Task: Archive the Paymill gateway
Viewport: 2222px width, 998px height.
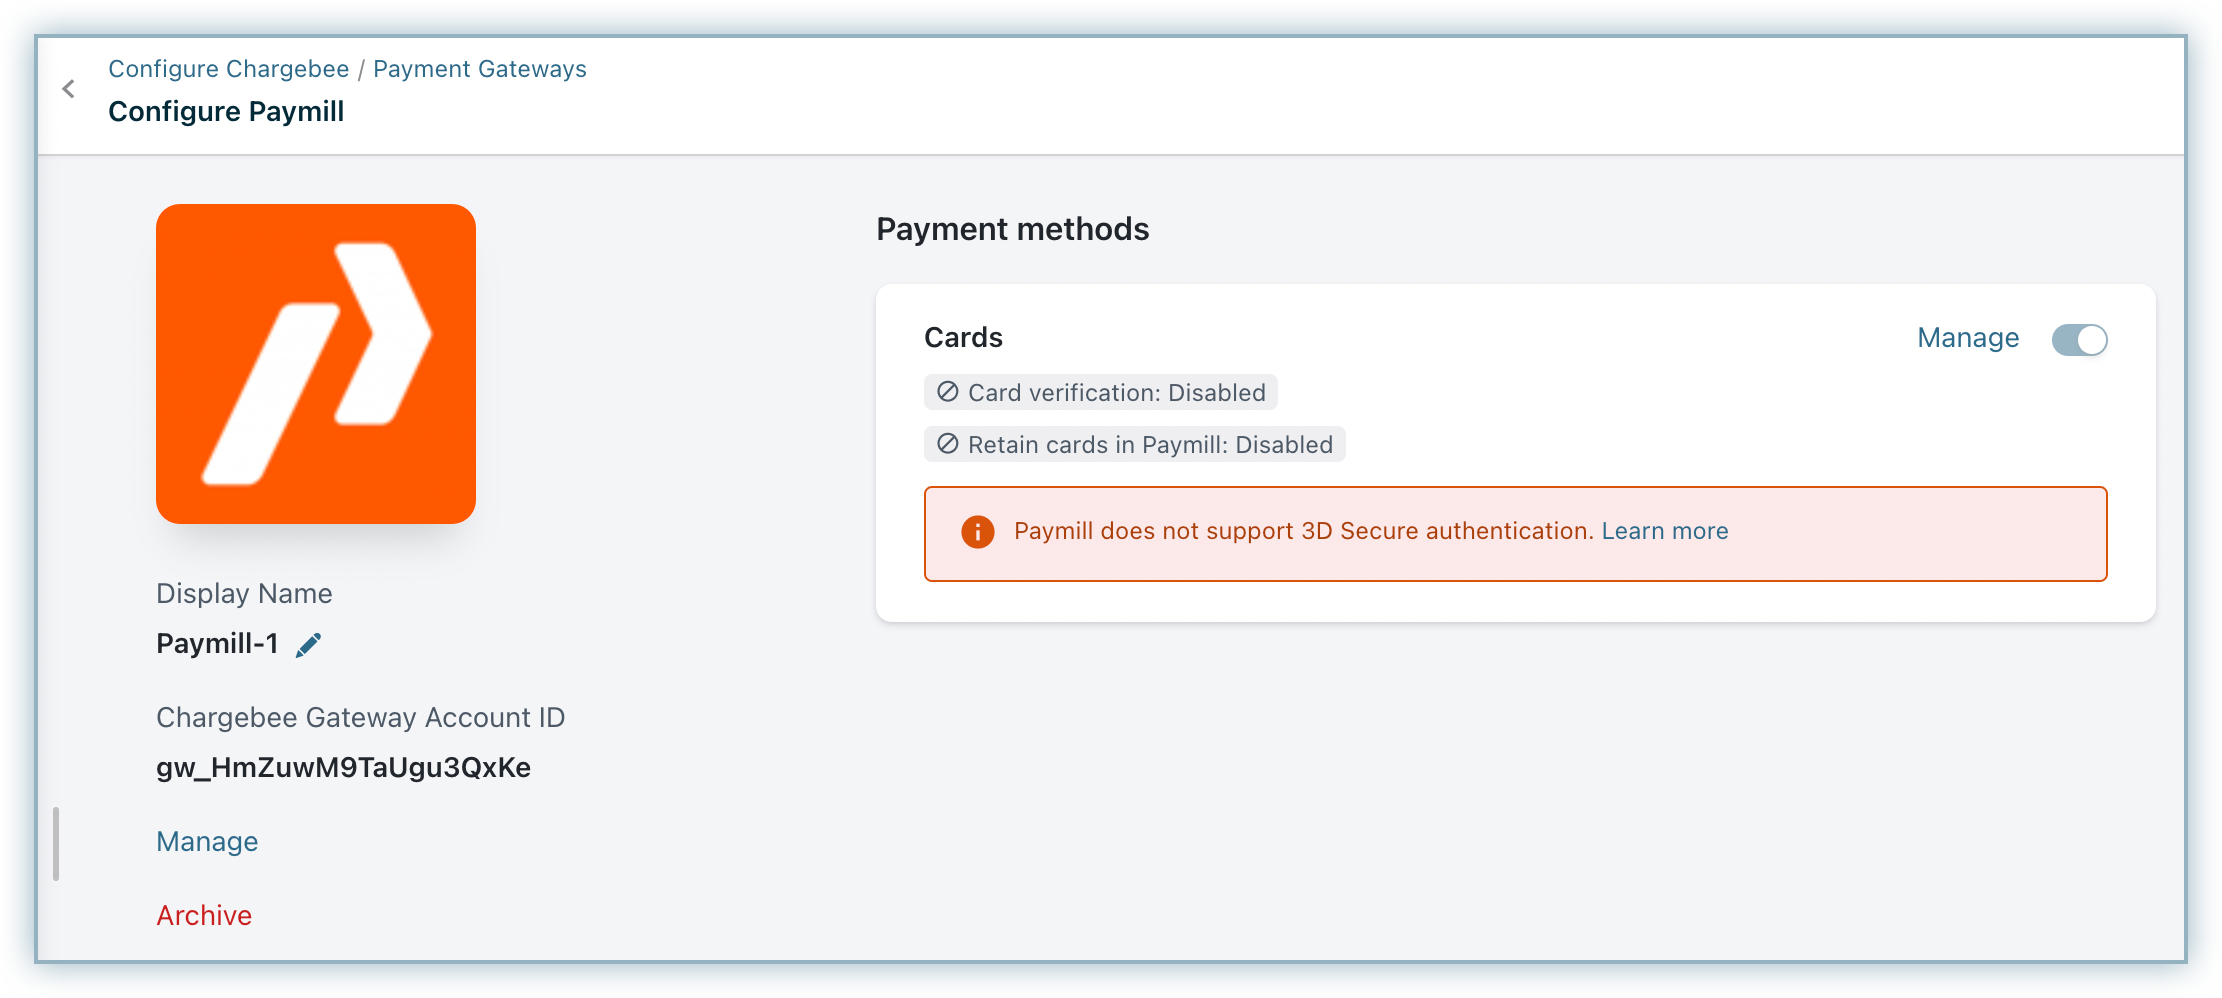Action: click(204, 916)
